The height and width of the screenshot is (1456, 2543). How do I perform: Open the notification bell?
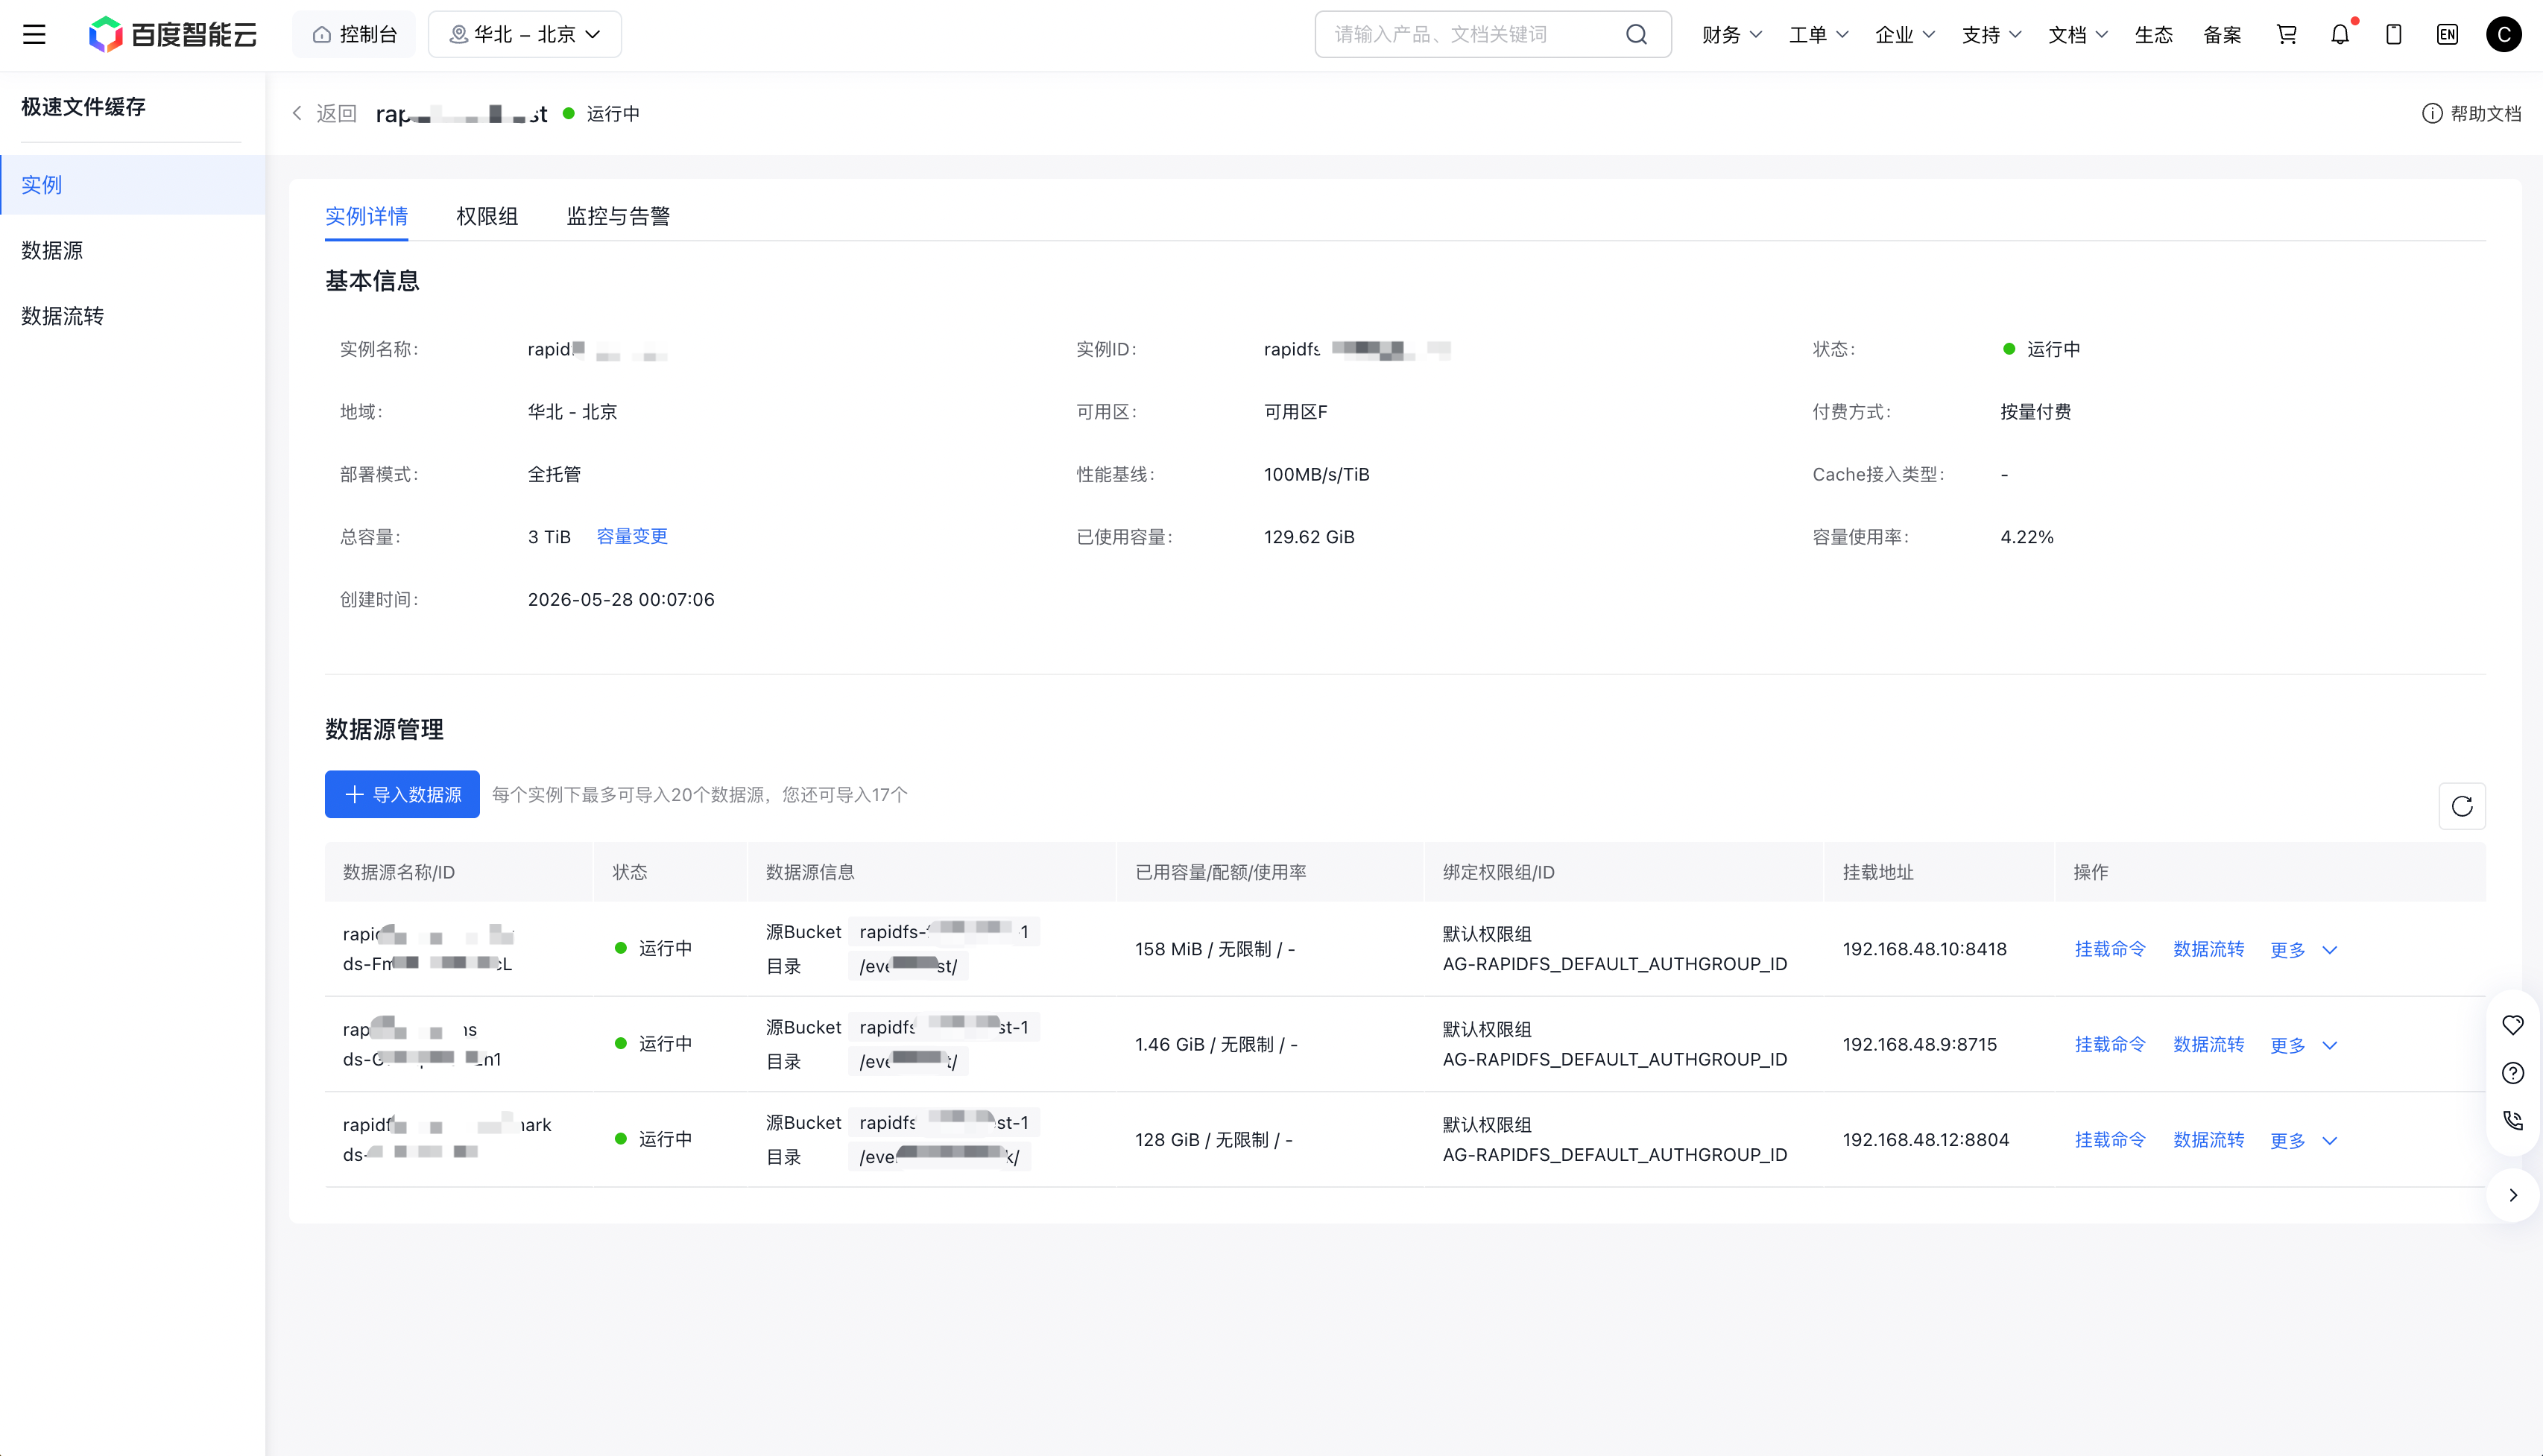[x=2340, y=35]
